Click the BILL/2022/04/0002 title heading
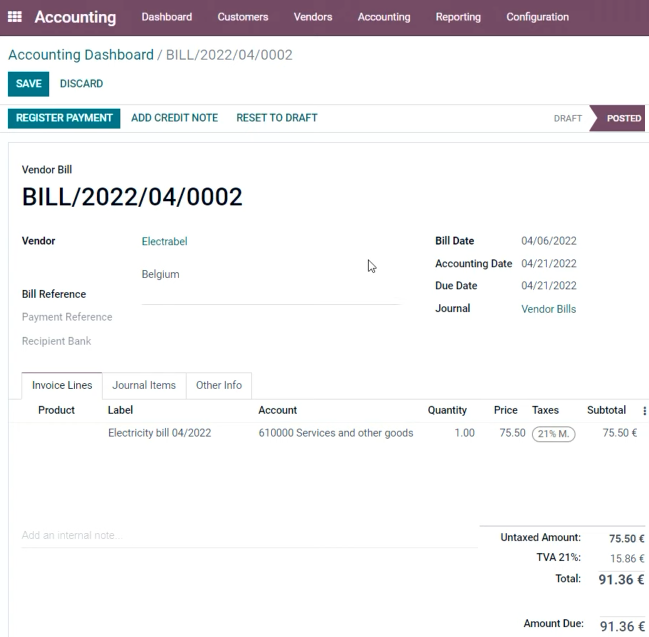Screen dimensions: 649x637 (x=132, y=197)
